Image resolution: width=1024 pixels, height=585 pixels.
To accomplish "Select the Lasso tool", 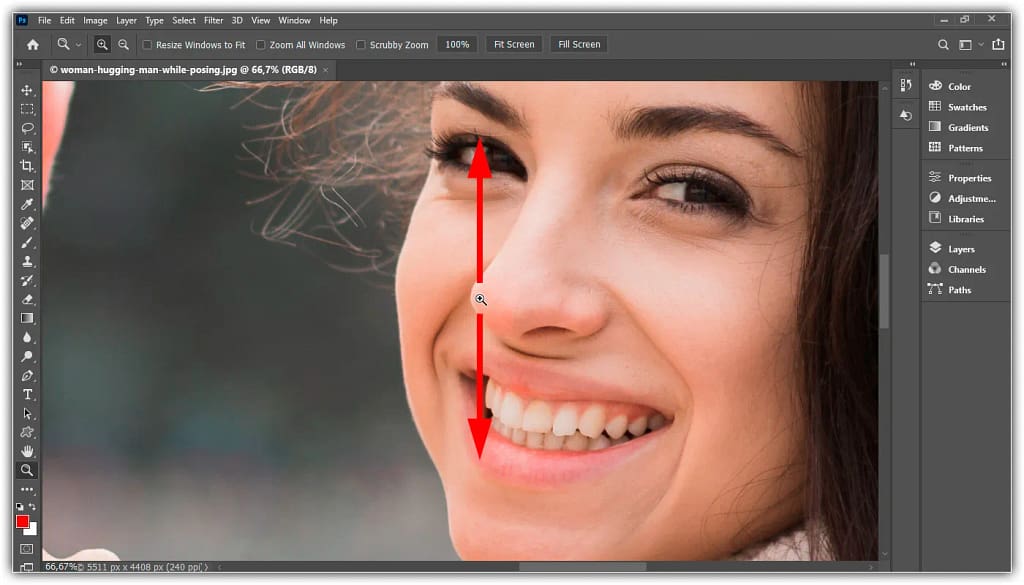I will [27, 128].
